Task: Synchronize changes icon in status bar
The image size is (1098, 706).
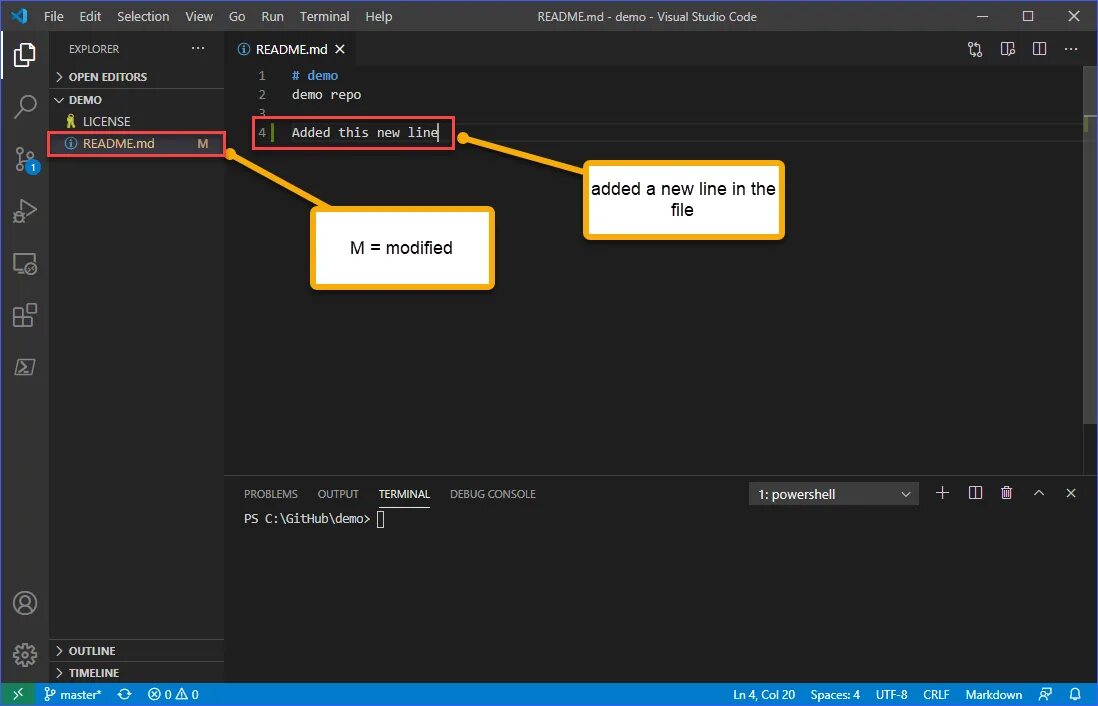Action: (x=125, y=694)
